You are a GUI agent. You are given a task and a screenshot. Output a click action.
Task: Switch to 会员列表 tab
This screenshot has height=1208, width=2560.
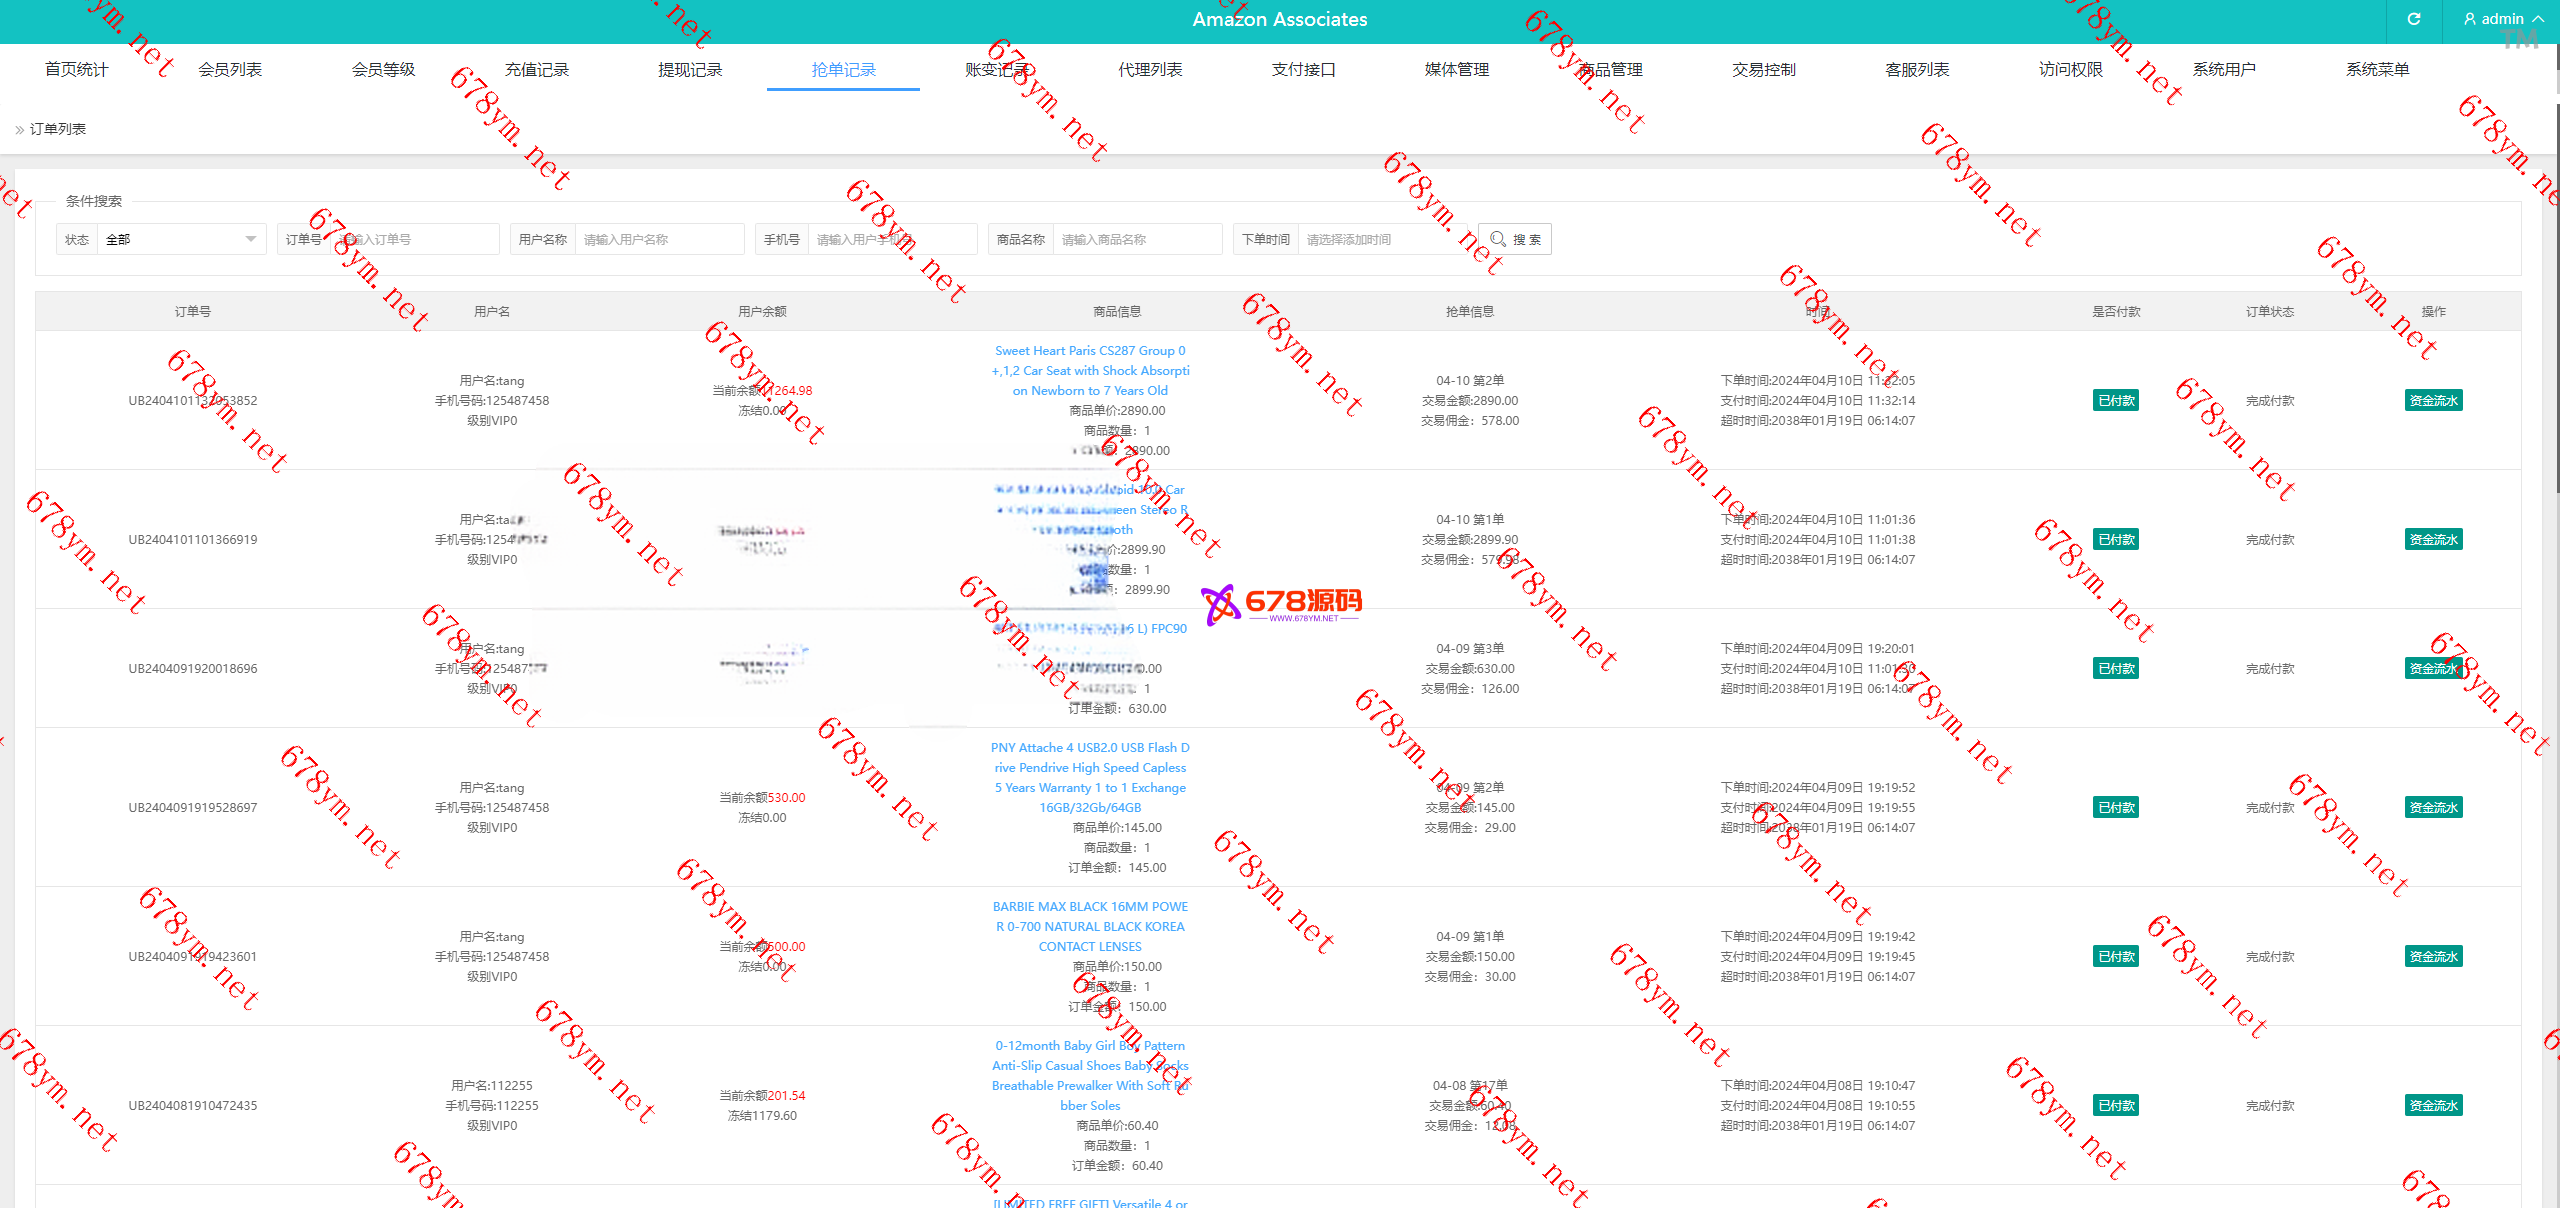pos(230,70)
